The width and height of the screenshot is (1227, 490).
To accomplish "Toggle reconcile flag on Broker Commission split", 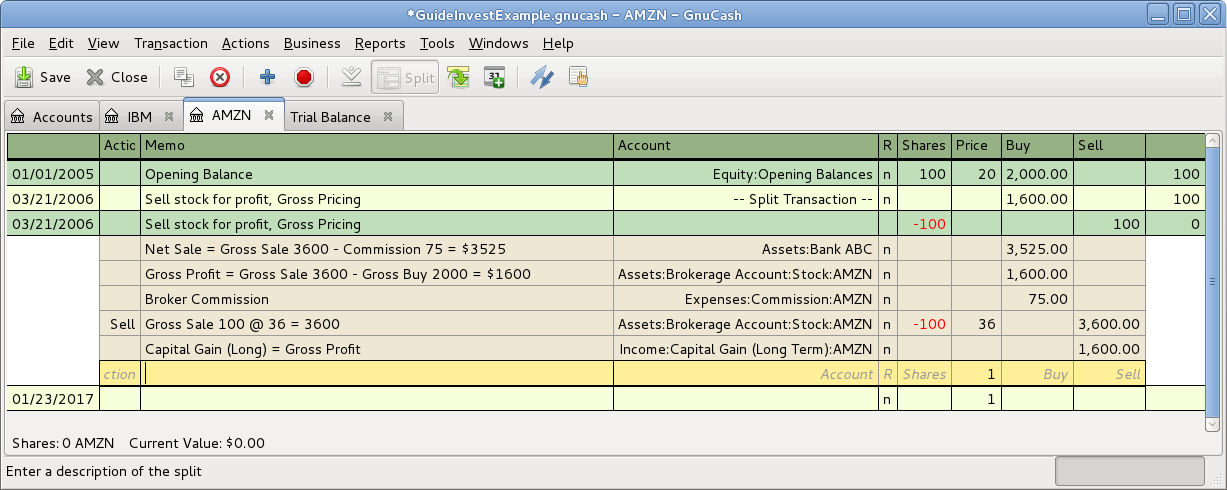I will [x=886, y=299].
